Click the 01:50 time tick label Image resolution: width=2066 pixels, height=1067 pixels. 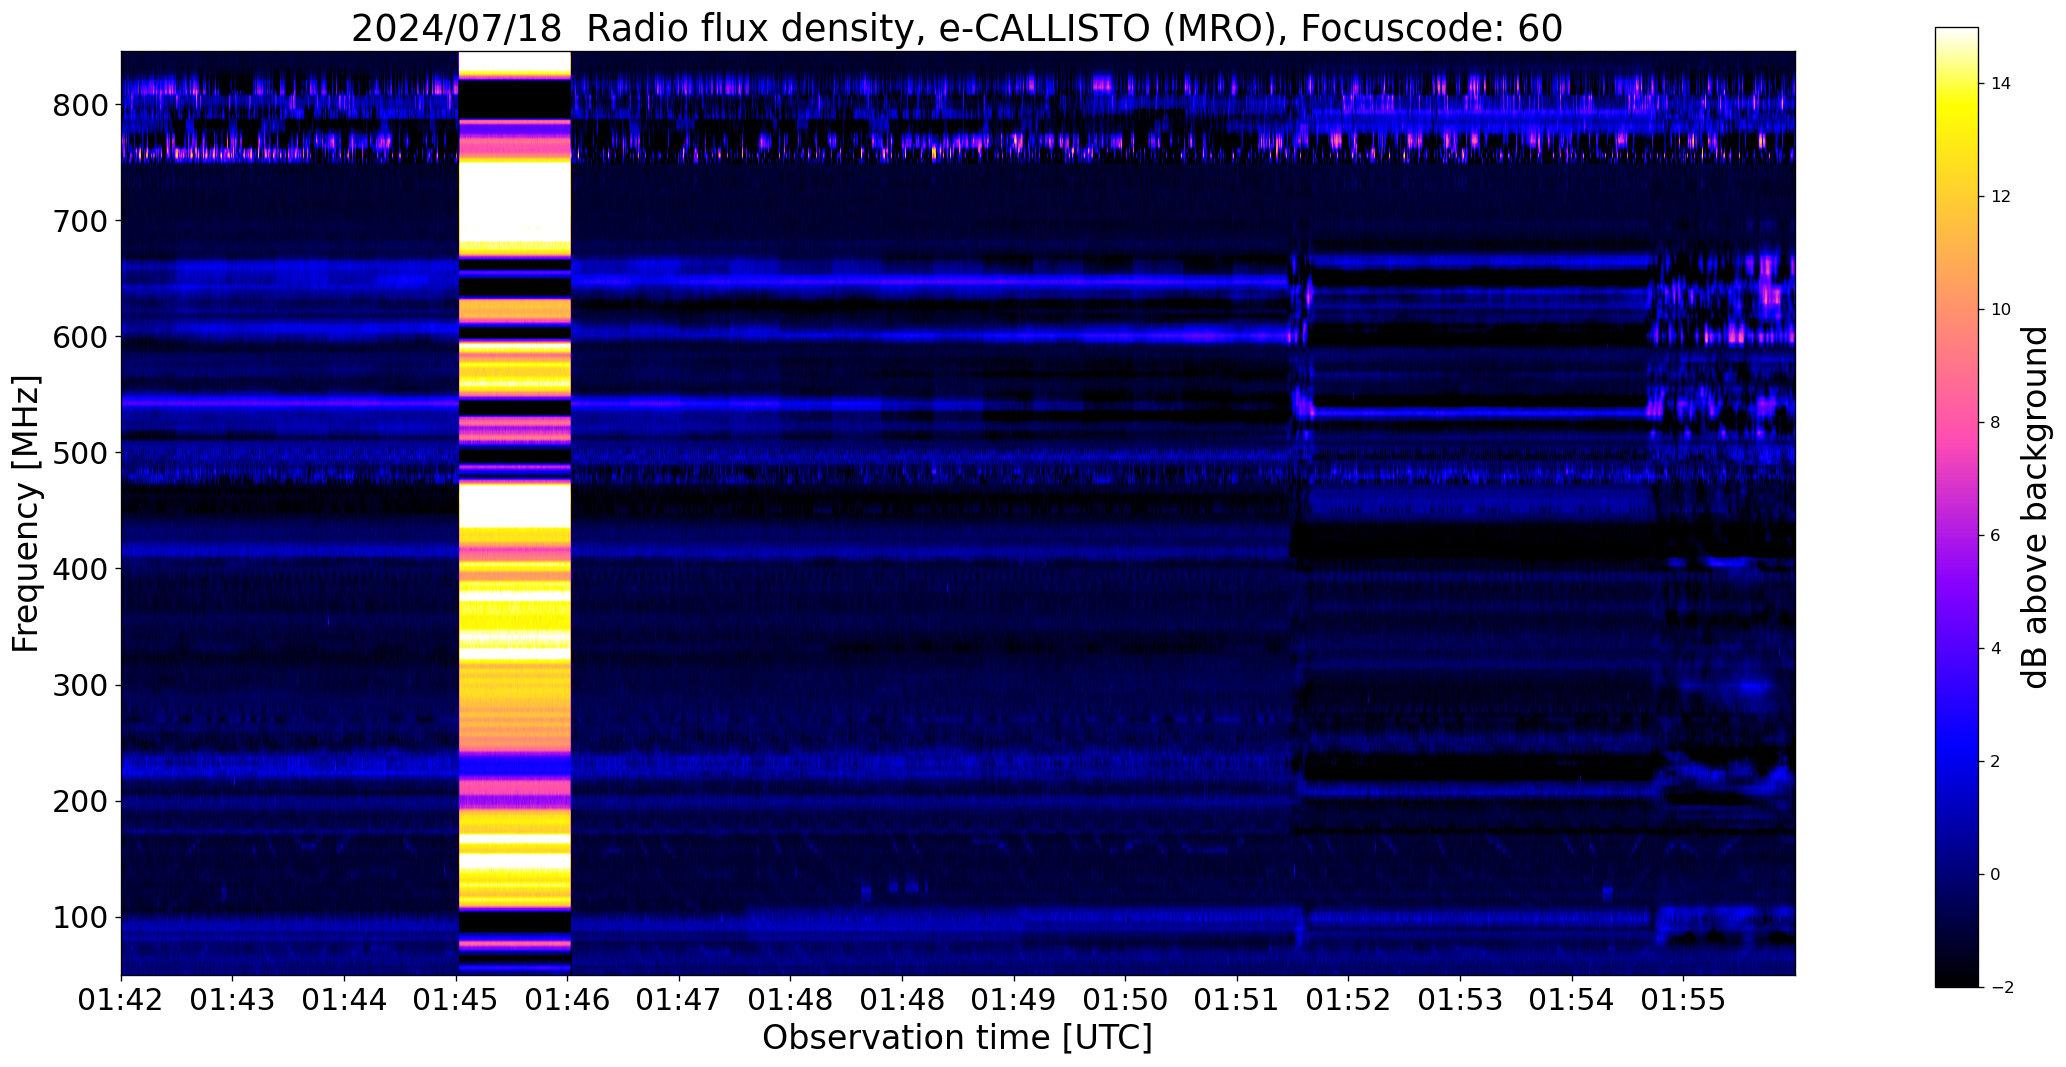[x=1126, y=1000]
